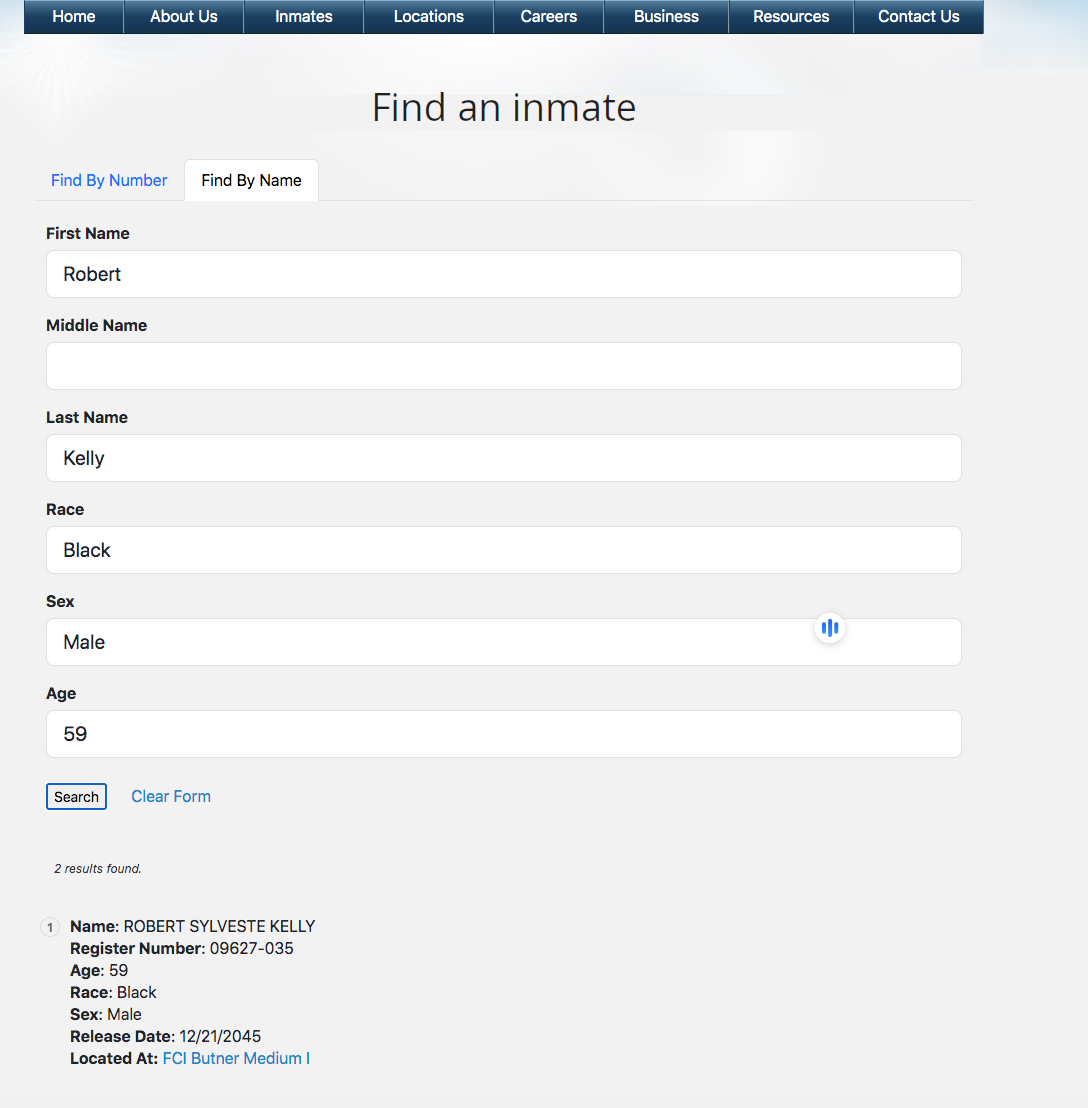Switch to the Find By Number tab
This screenshot has height=1108, width=1088.
[x=109, y=180]
